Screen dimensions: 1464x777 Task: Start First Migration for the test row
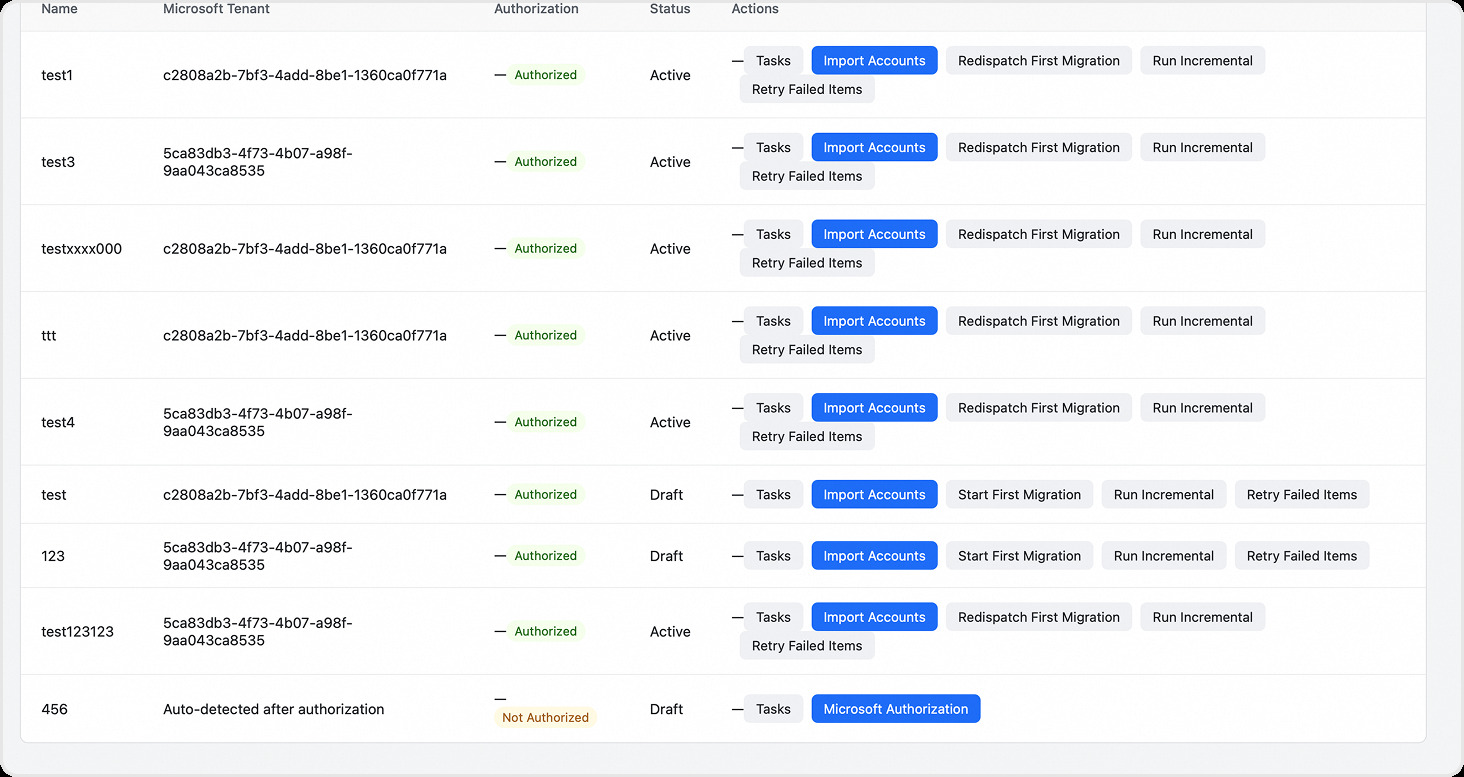click(1019, 494)
